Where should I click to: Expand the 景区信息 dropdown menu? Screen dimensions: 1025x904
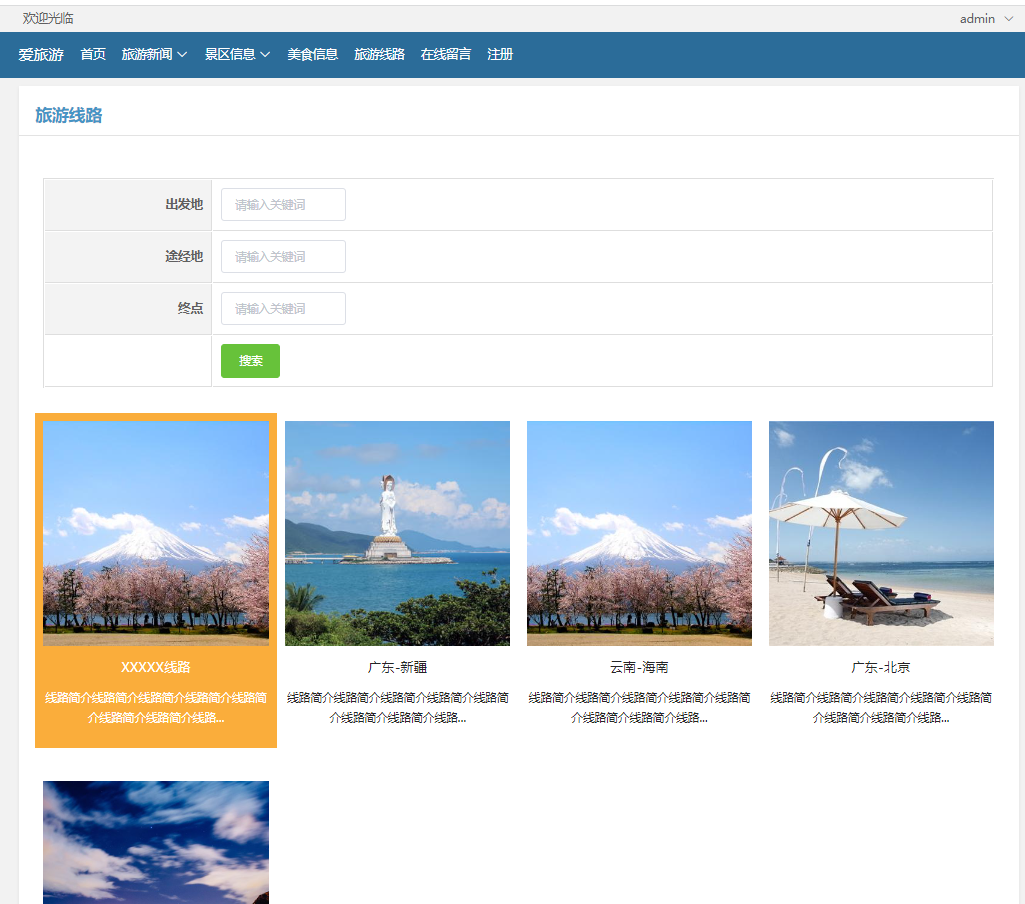[237, 54]
